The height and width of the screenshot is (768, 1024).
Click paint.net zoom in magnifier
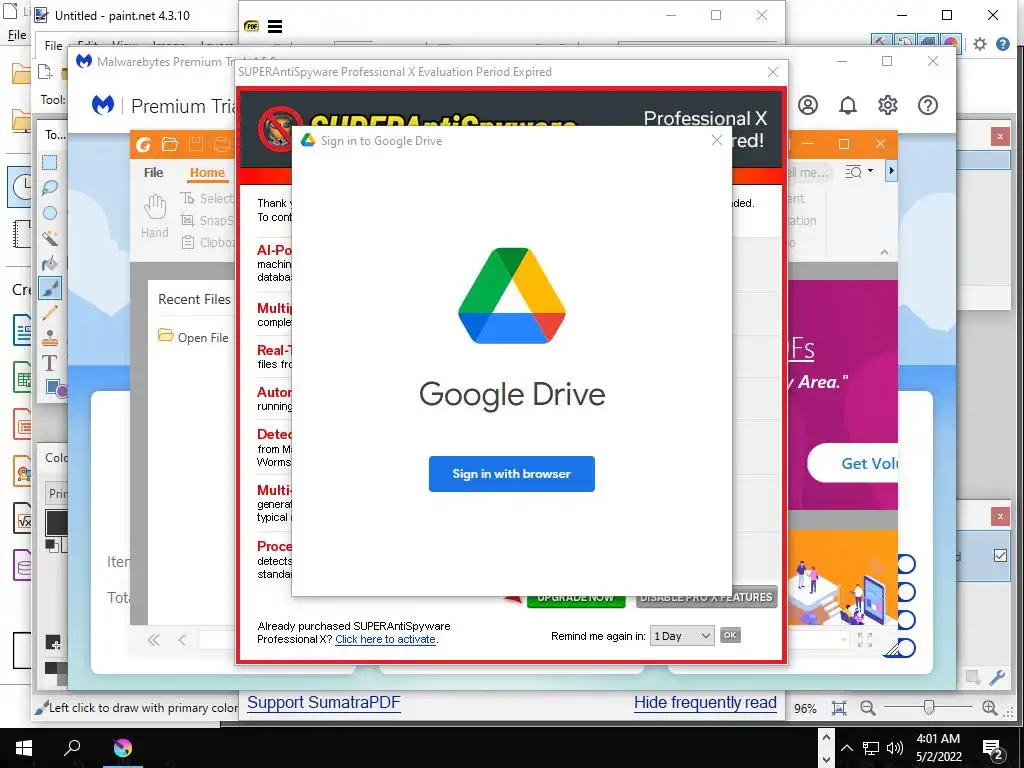coord(989,708)
